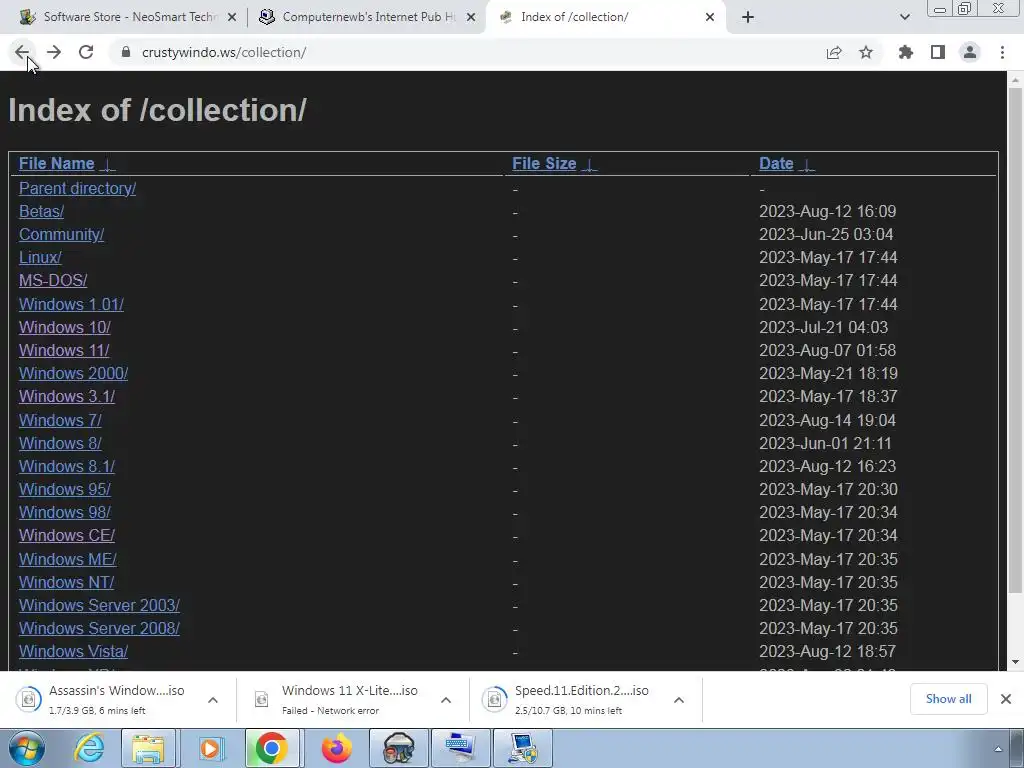Share this page via share icon
The image size is (1024, 768).
(834, 52)
